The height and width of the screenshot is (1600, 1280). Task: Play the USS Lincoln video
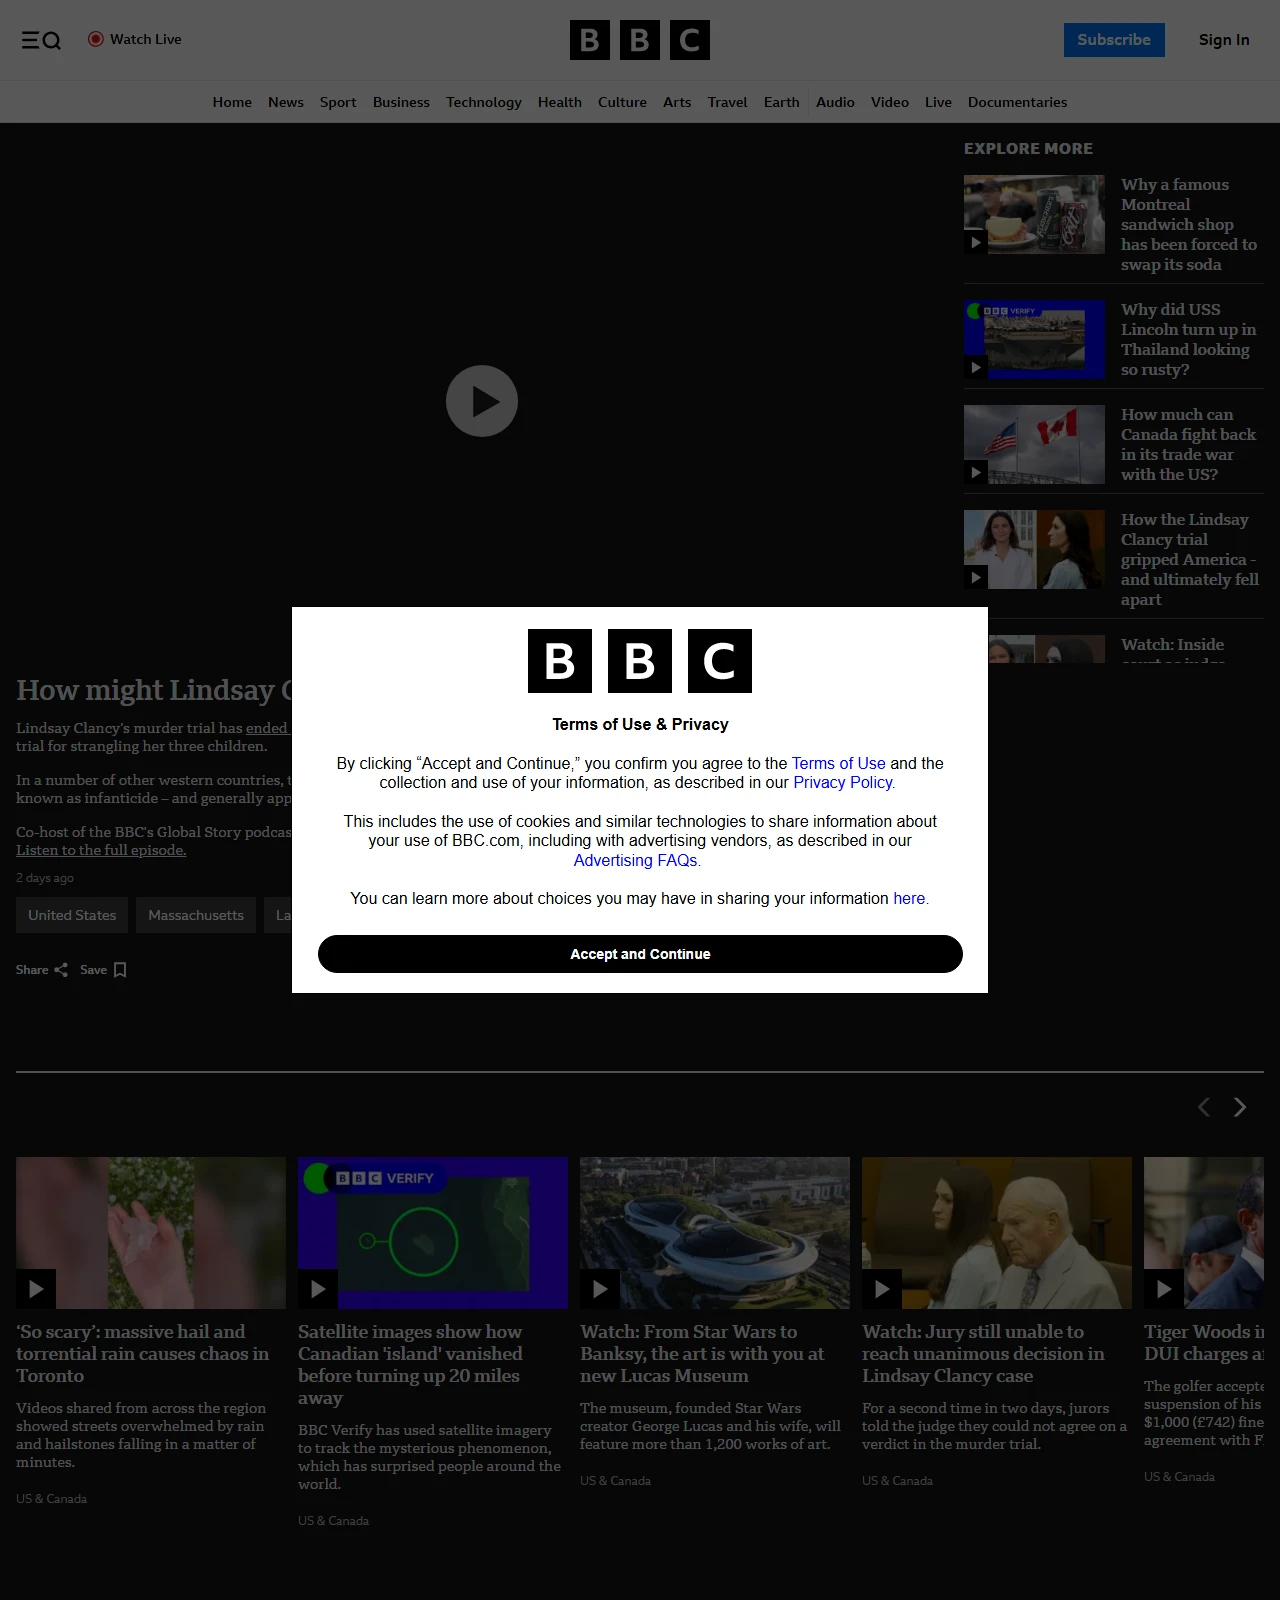pos(976,367)
